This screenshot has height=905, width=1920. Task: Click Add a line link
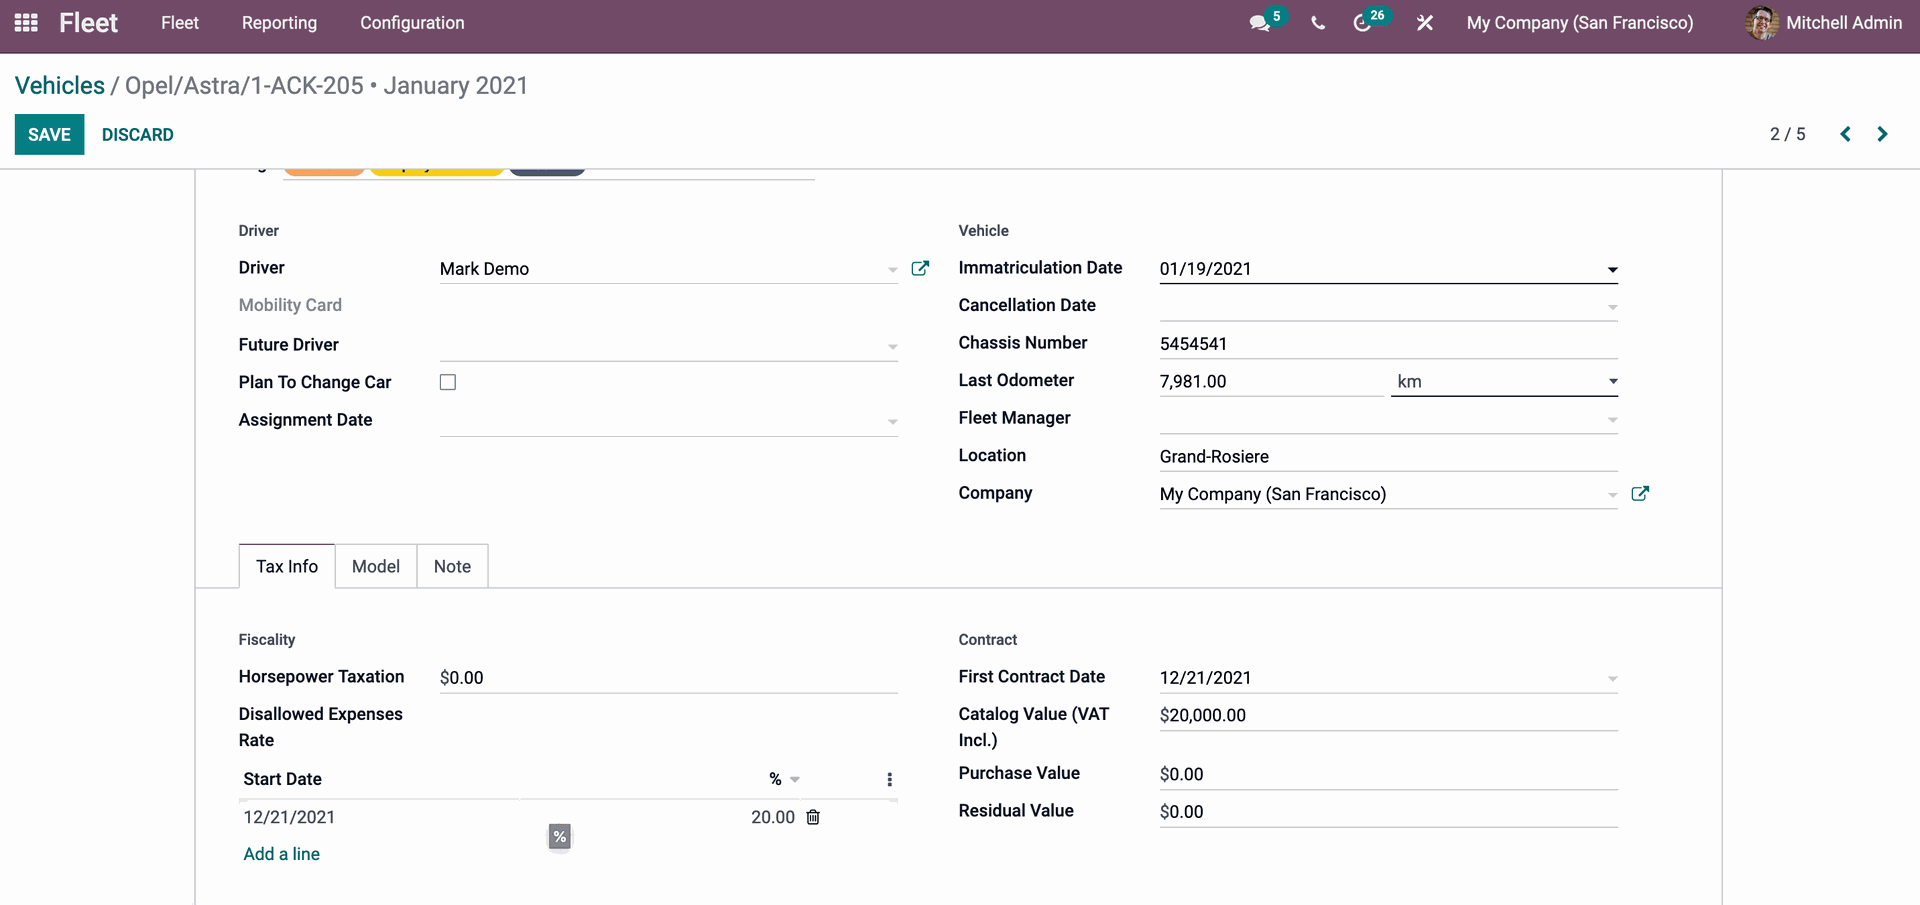[x=282, y=854]
